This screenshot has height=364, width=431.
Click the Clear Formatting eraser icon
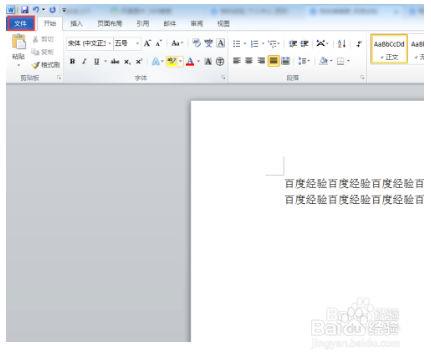point(197,43)
